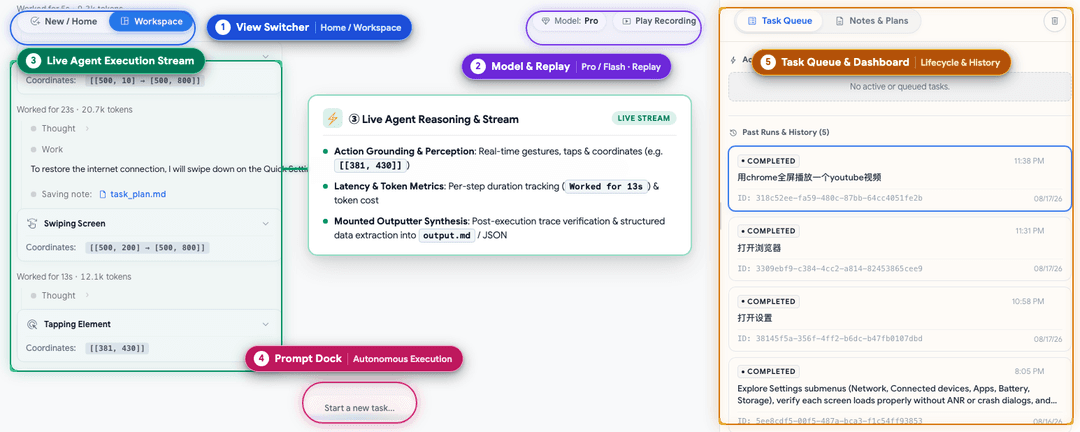Select the Workspace view toggle
Image resolution: width=1080 pixels, height=432 pixels.
coord(151,21)
